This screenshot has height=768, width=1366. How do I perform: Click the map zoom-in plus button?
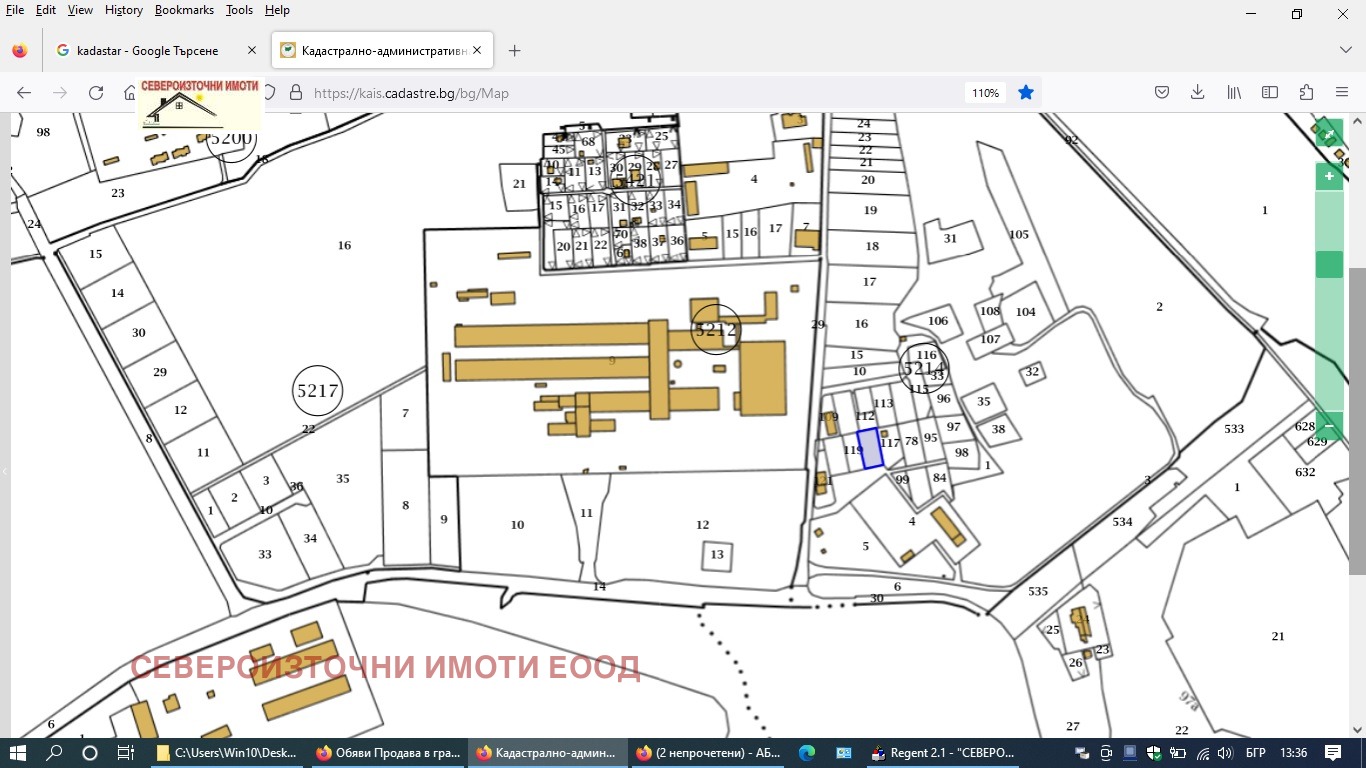coord(1328,176)
